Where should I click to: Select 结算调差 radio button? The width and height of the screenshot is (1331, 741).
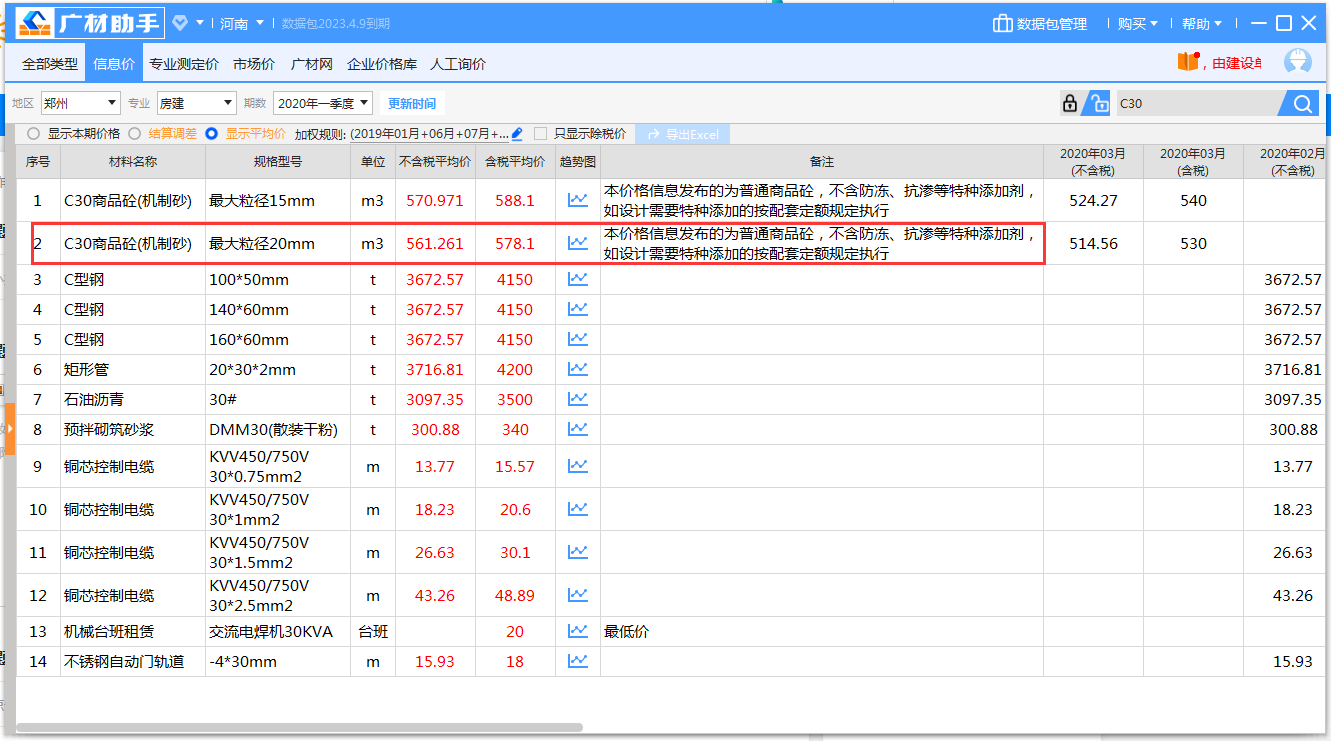point(135,133)
